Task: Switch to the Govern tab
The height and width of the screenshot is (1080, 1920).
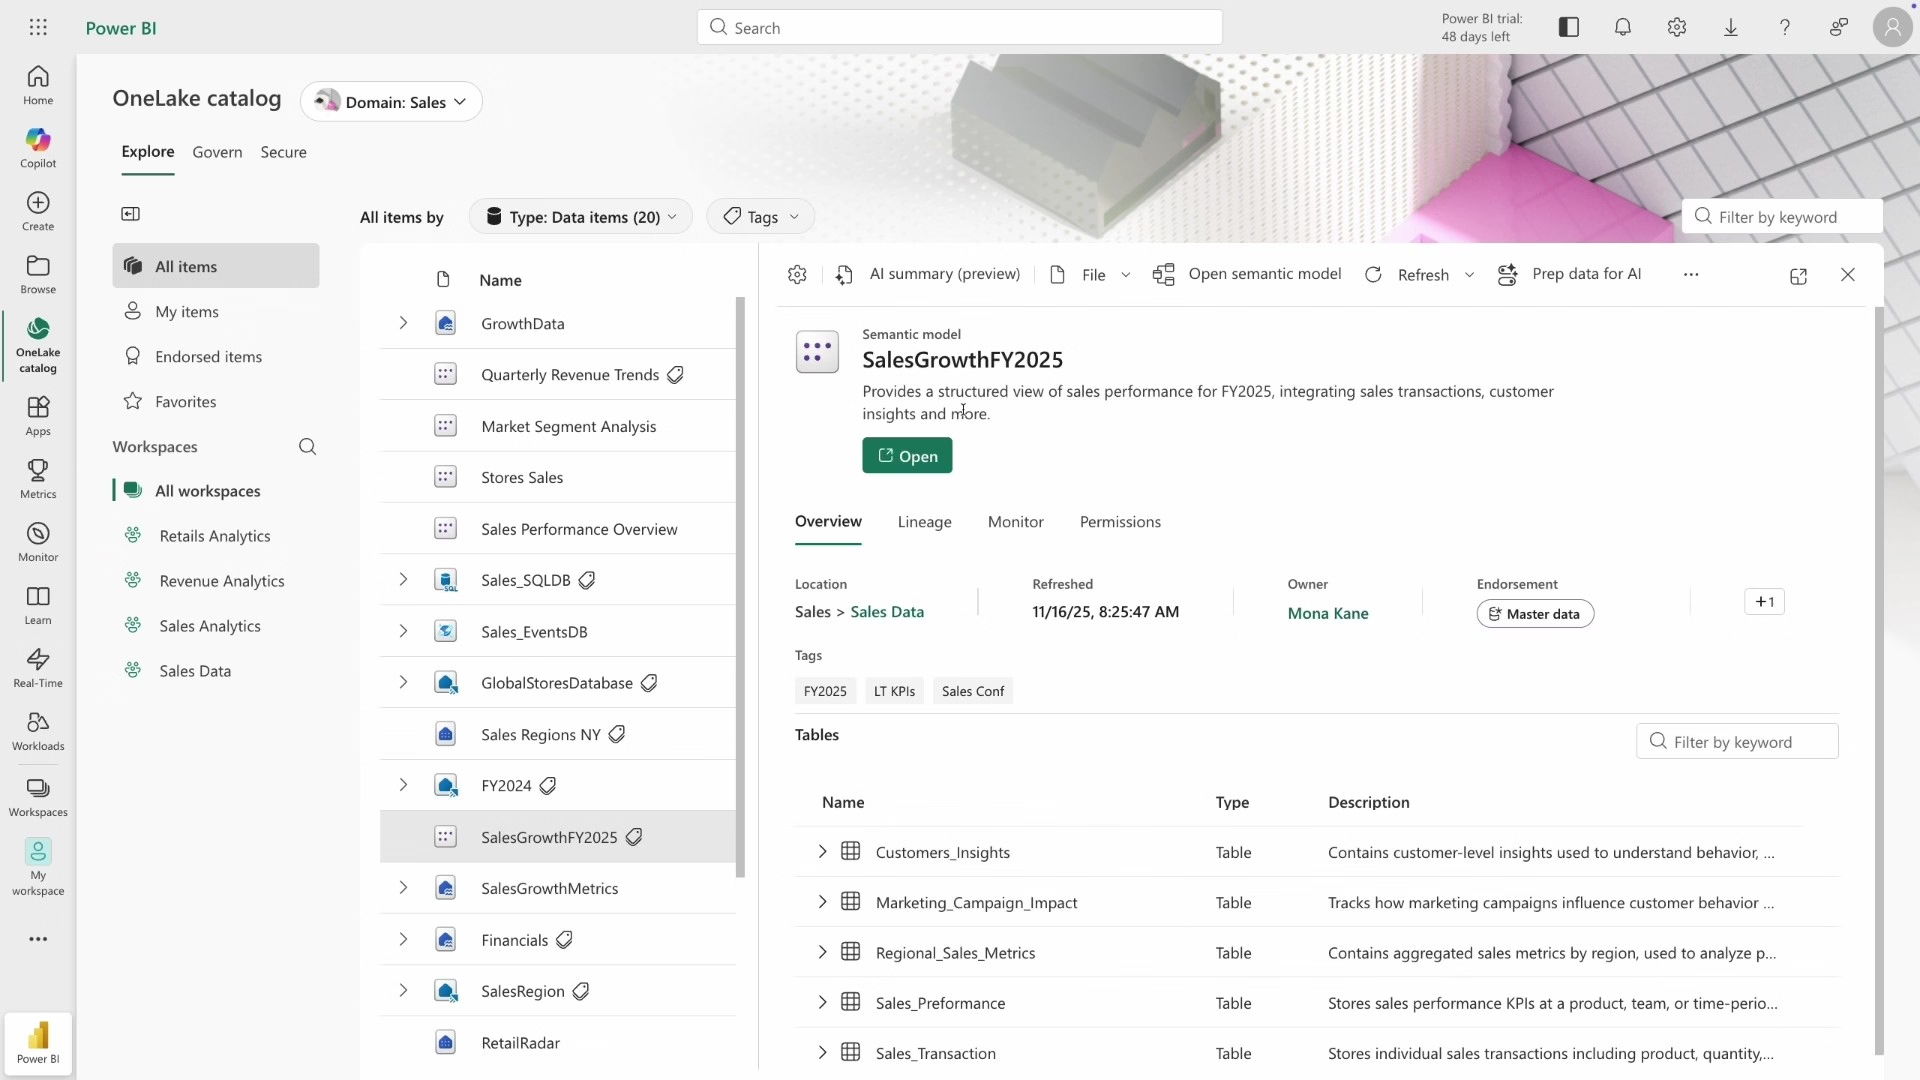Action: coord(217,152)
